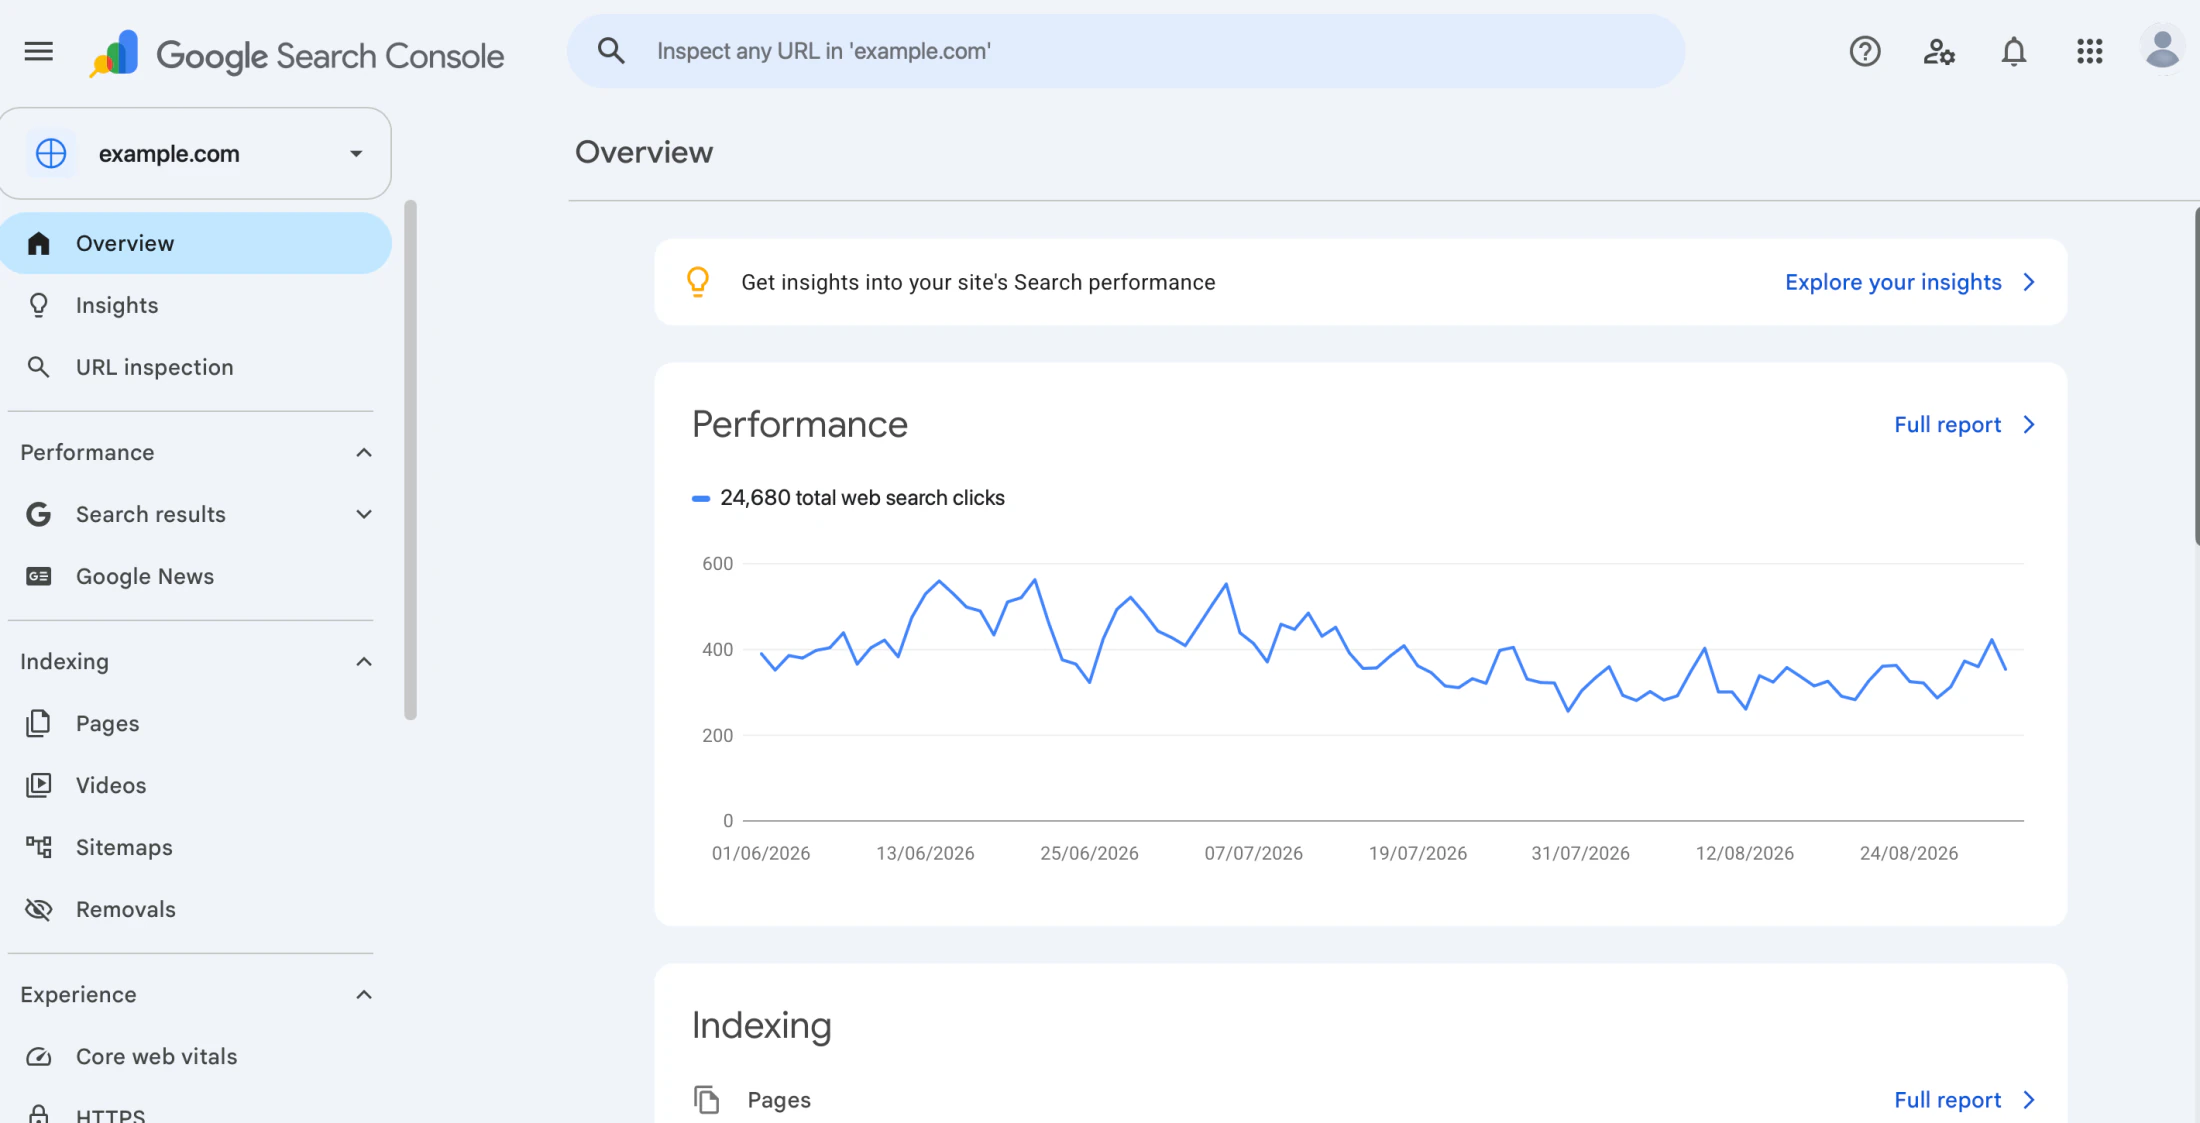Click the 07/07/2026 axis date label
Viewport: 2200px width, 1123px height.
[1253, 853]
